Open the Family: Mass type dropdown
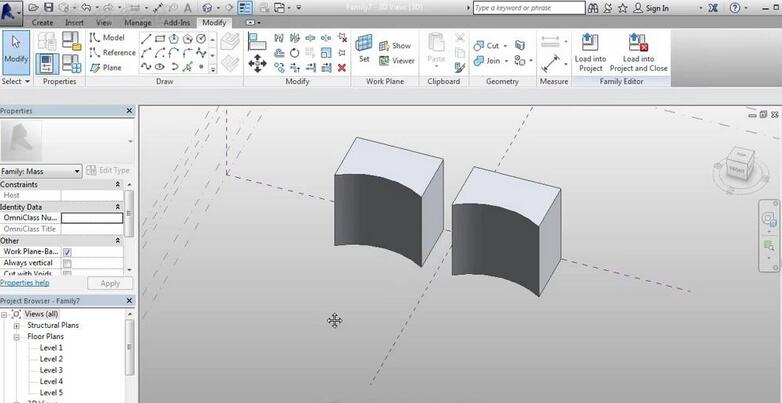 pyautogui.click(x=76, y=171)
